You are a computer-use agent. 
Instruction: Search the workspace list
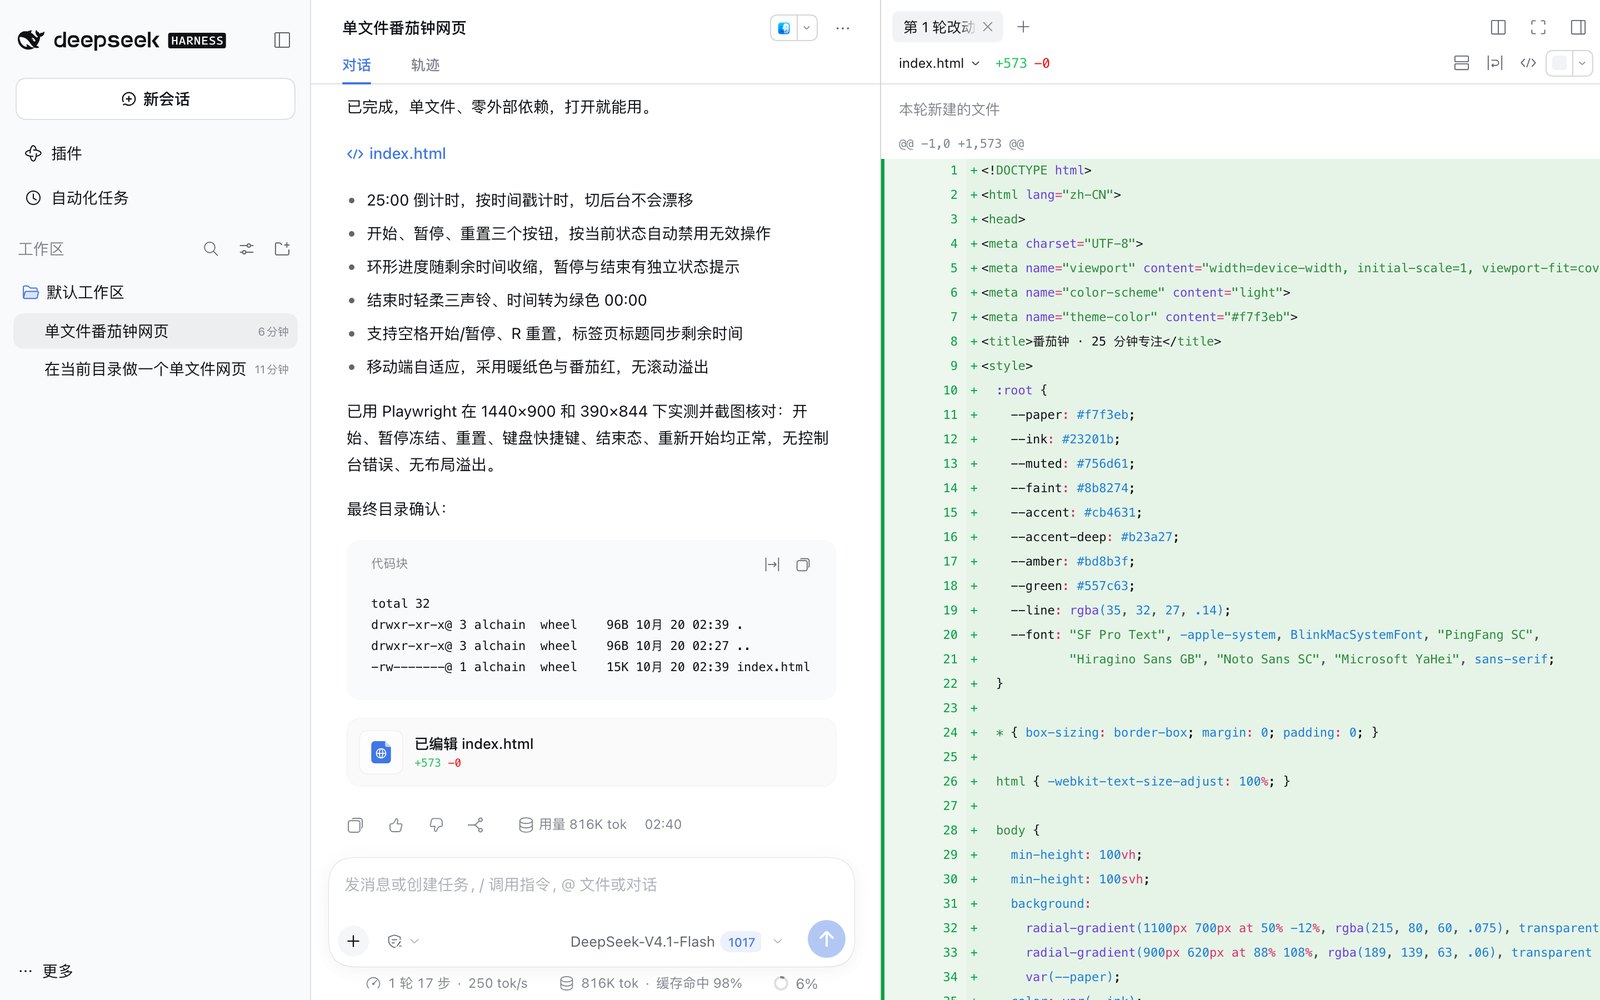[211, 249]
